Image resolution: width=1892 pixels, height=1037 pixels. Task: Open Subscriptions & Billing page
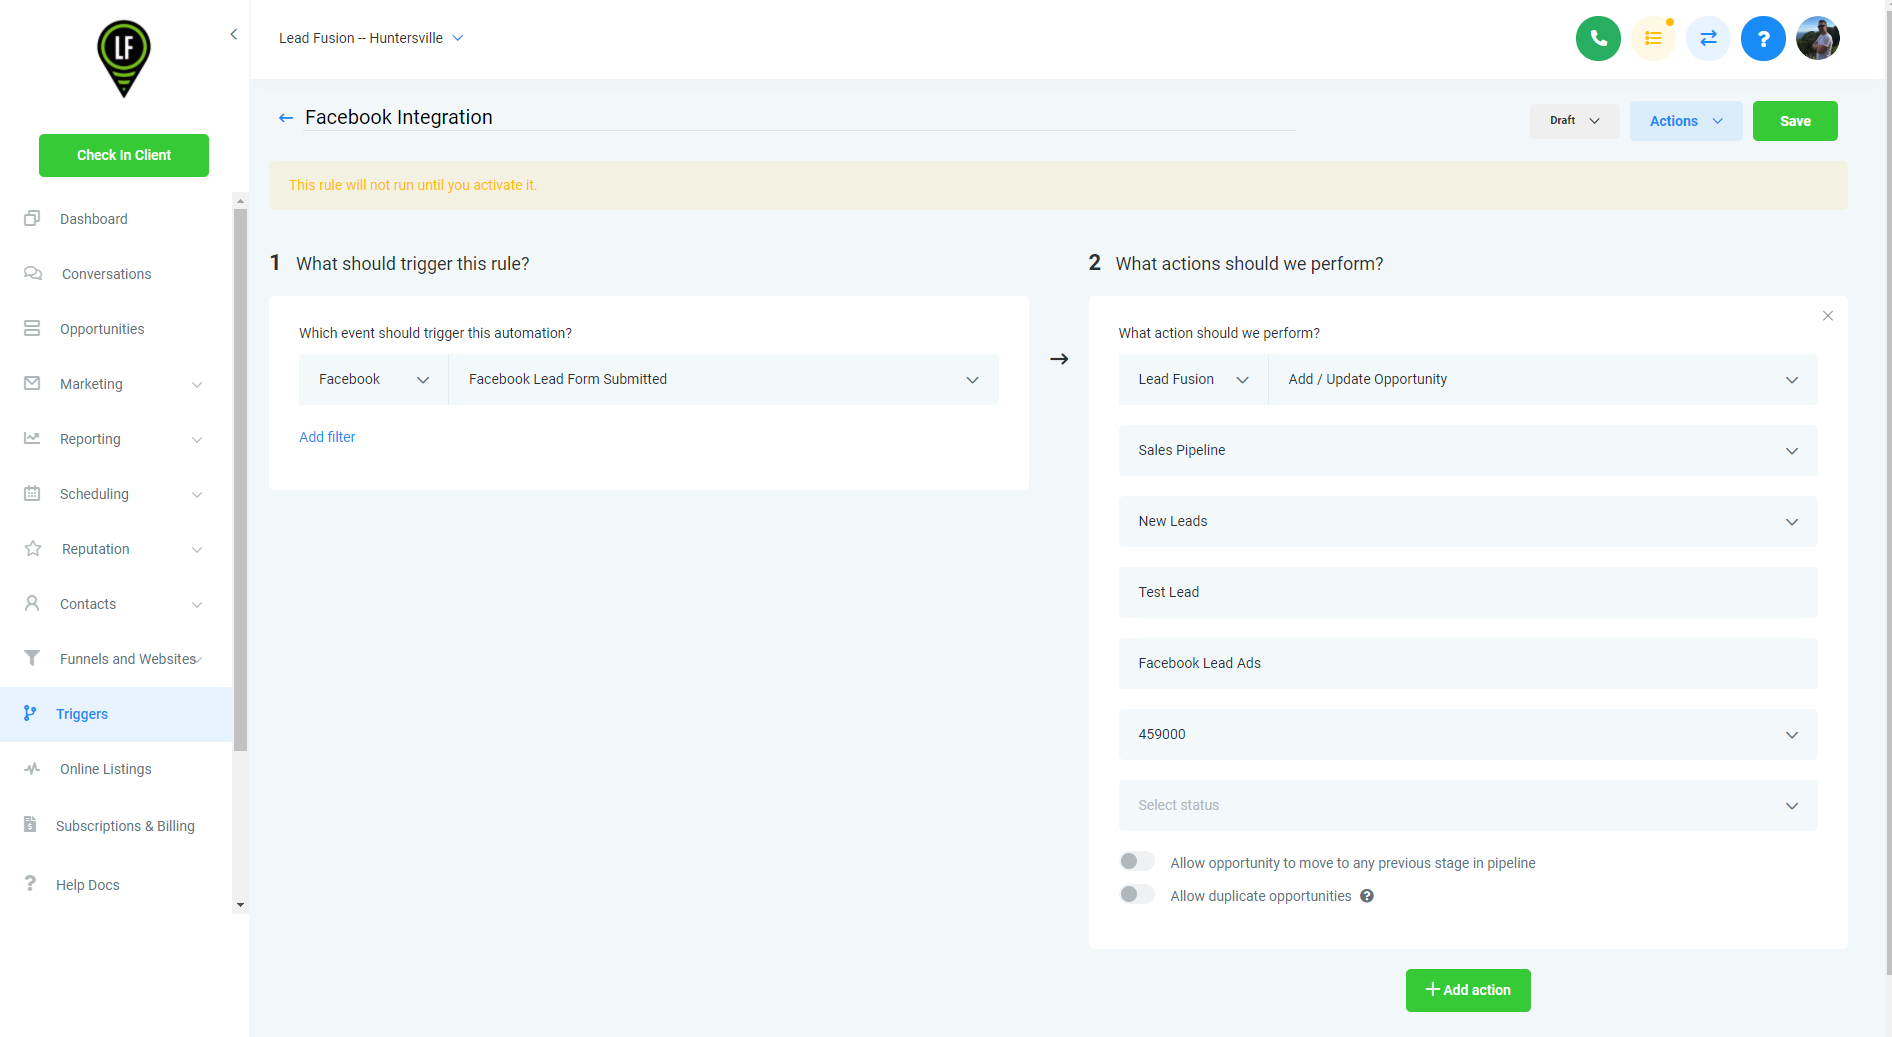[x=116, y=826]
